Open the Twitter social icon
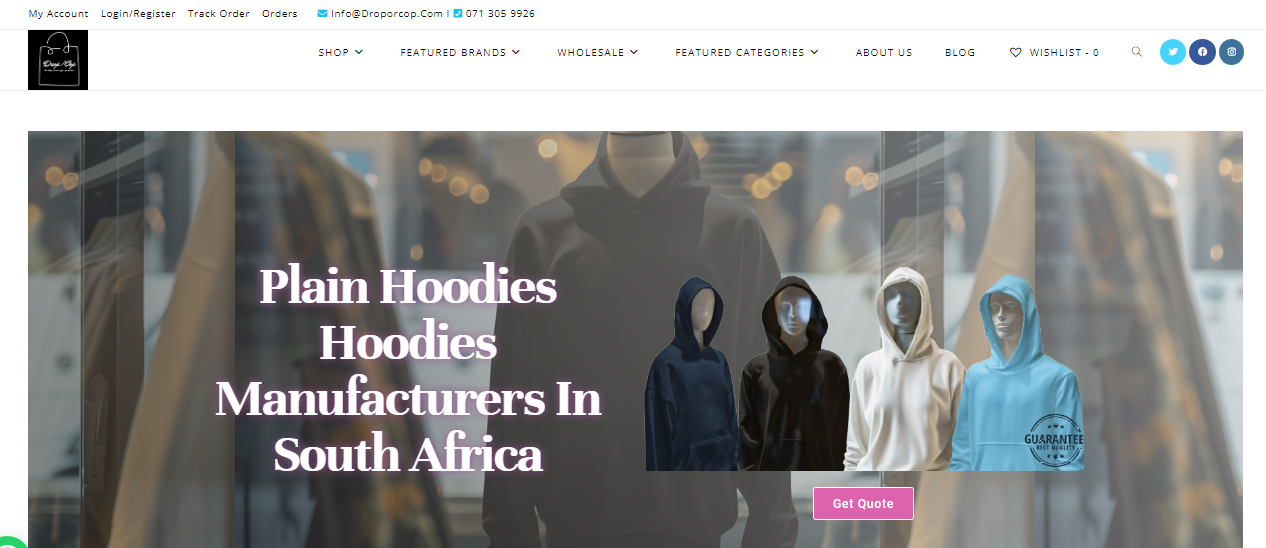Image resolution: width=1266 pixels, height=548 pixels. (1173, 52)
